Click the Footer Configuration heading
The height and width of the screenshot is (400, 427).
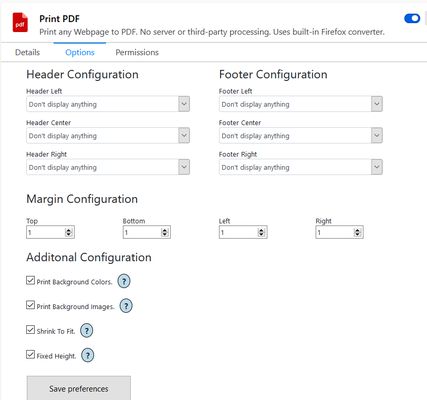(273, 74)
